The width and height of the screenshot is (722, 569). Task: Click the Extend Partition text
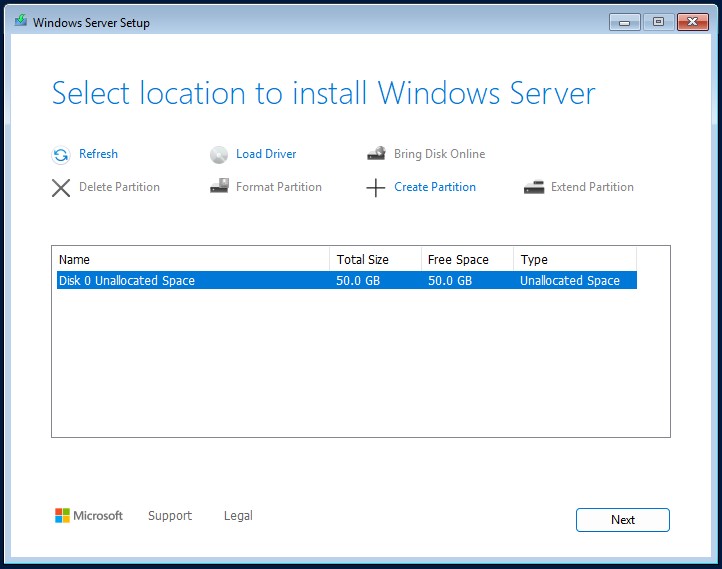pos(592,187)
